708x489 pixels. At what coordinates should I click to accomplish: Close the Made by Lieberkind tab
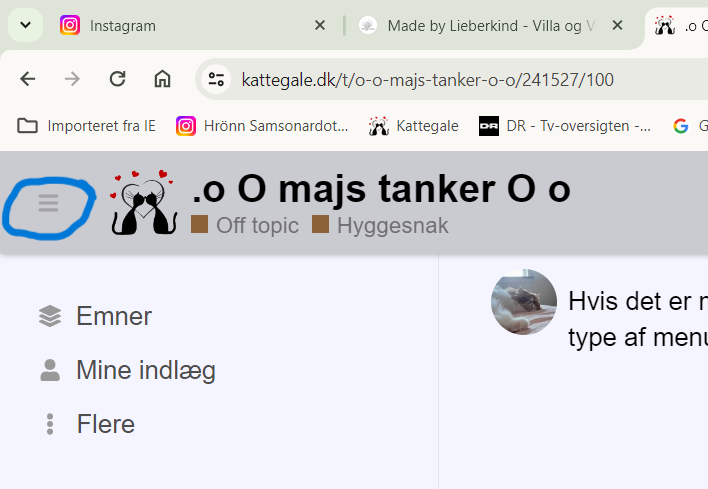pyautogui.click(x=617, y=25)
